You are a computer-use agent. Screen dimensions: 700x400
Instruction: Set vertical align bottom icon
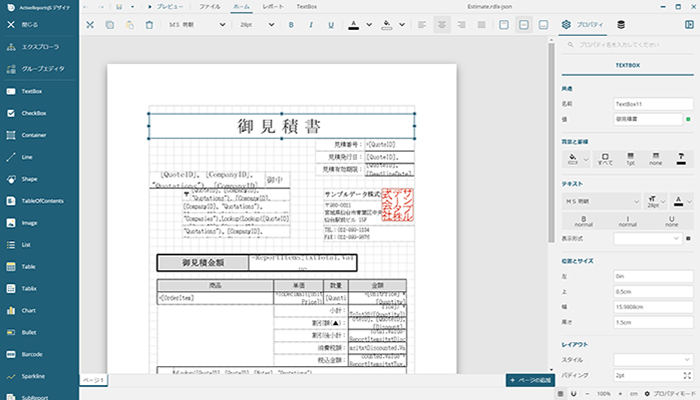[x=543, y=25]
